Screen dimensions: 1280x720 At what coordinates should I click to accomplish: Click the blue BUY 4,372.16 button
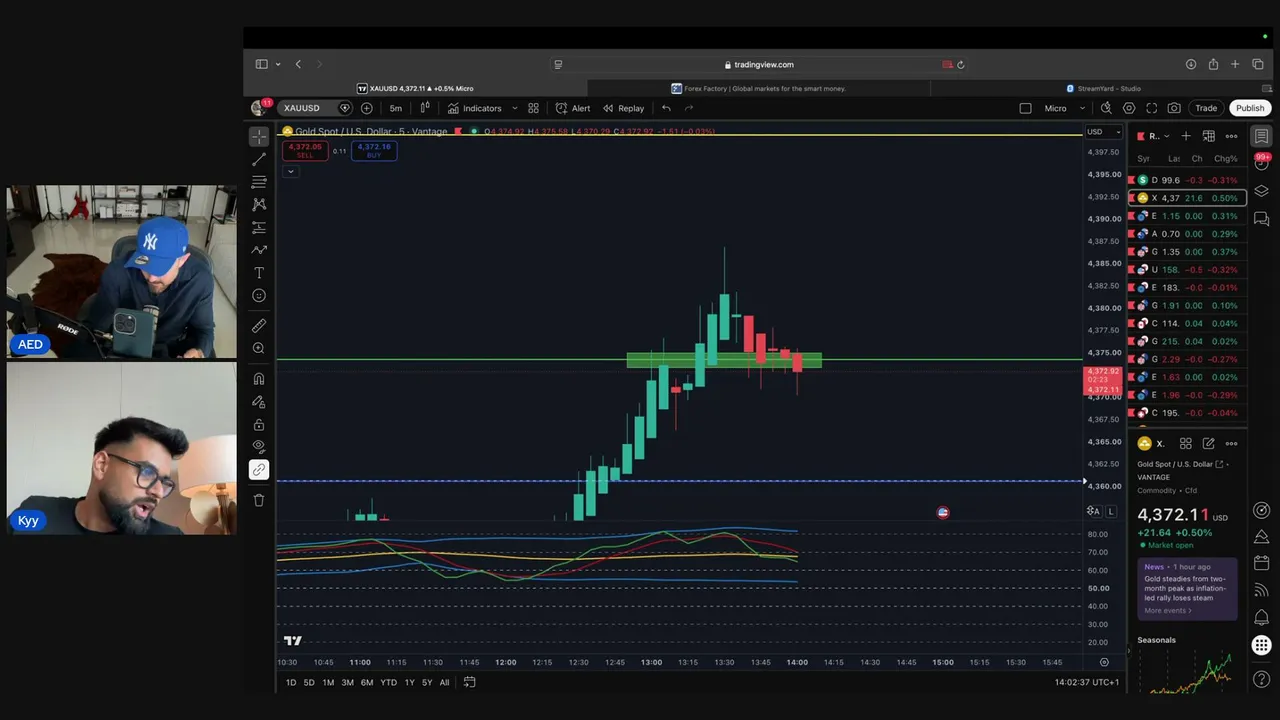click(373, 150)
